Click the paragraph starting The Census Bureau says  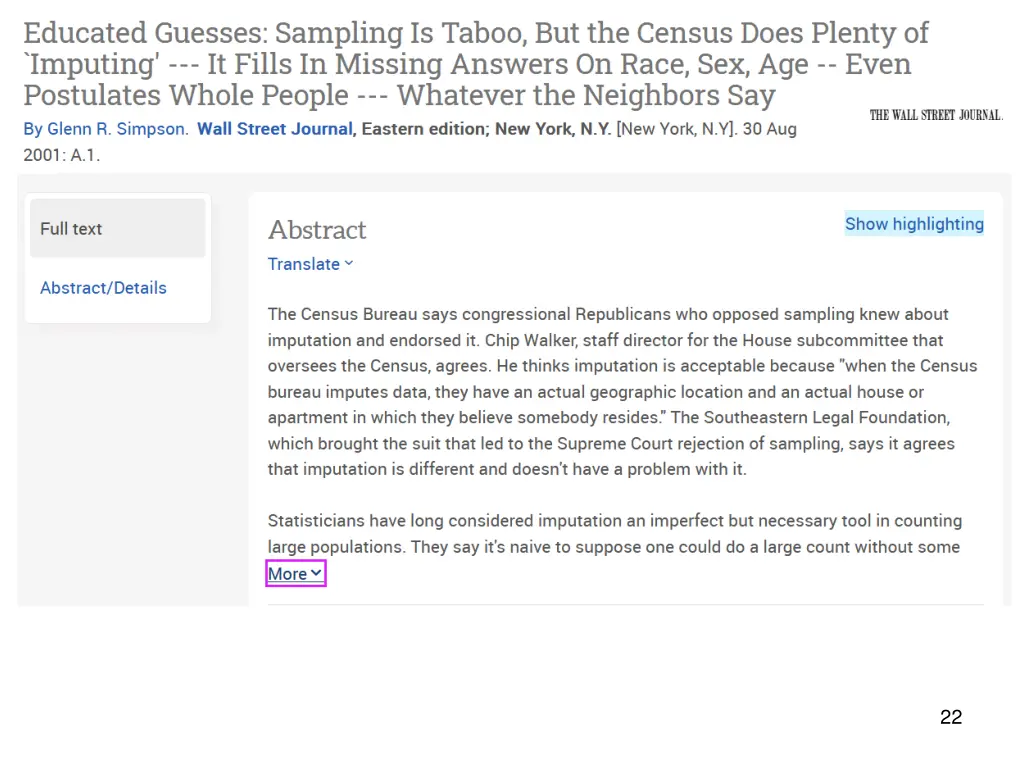622,392
